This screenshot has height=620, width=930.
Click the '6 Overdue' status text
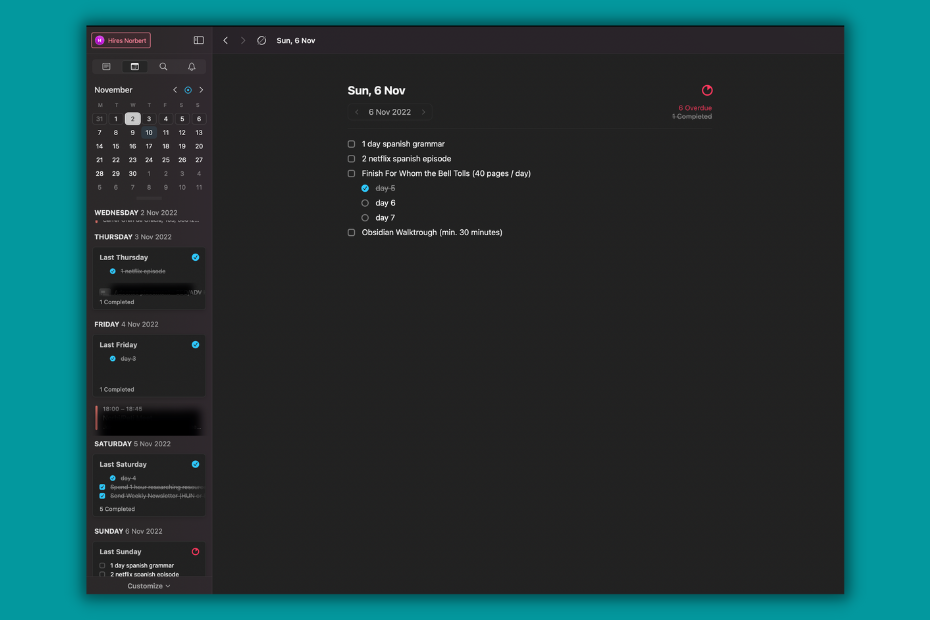(695, 108)
